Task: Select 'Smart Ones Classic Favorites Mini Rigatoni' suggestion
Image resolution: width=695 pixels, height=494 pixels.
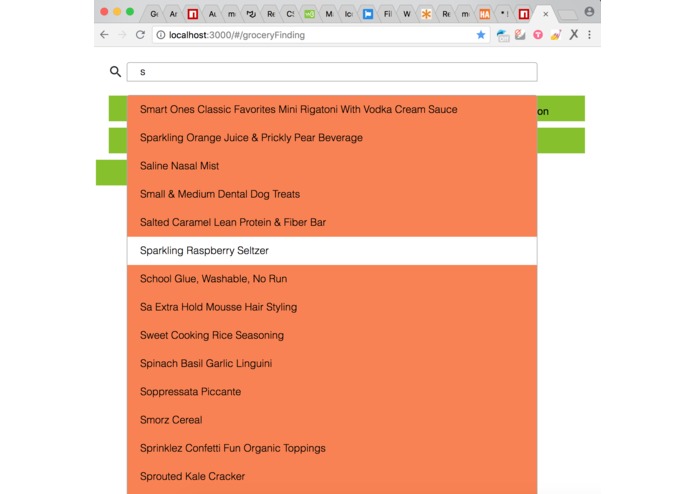Action: click(332, 109)
